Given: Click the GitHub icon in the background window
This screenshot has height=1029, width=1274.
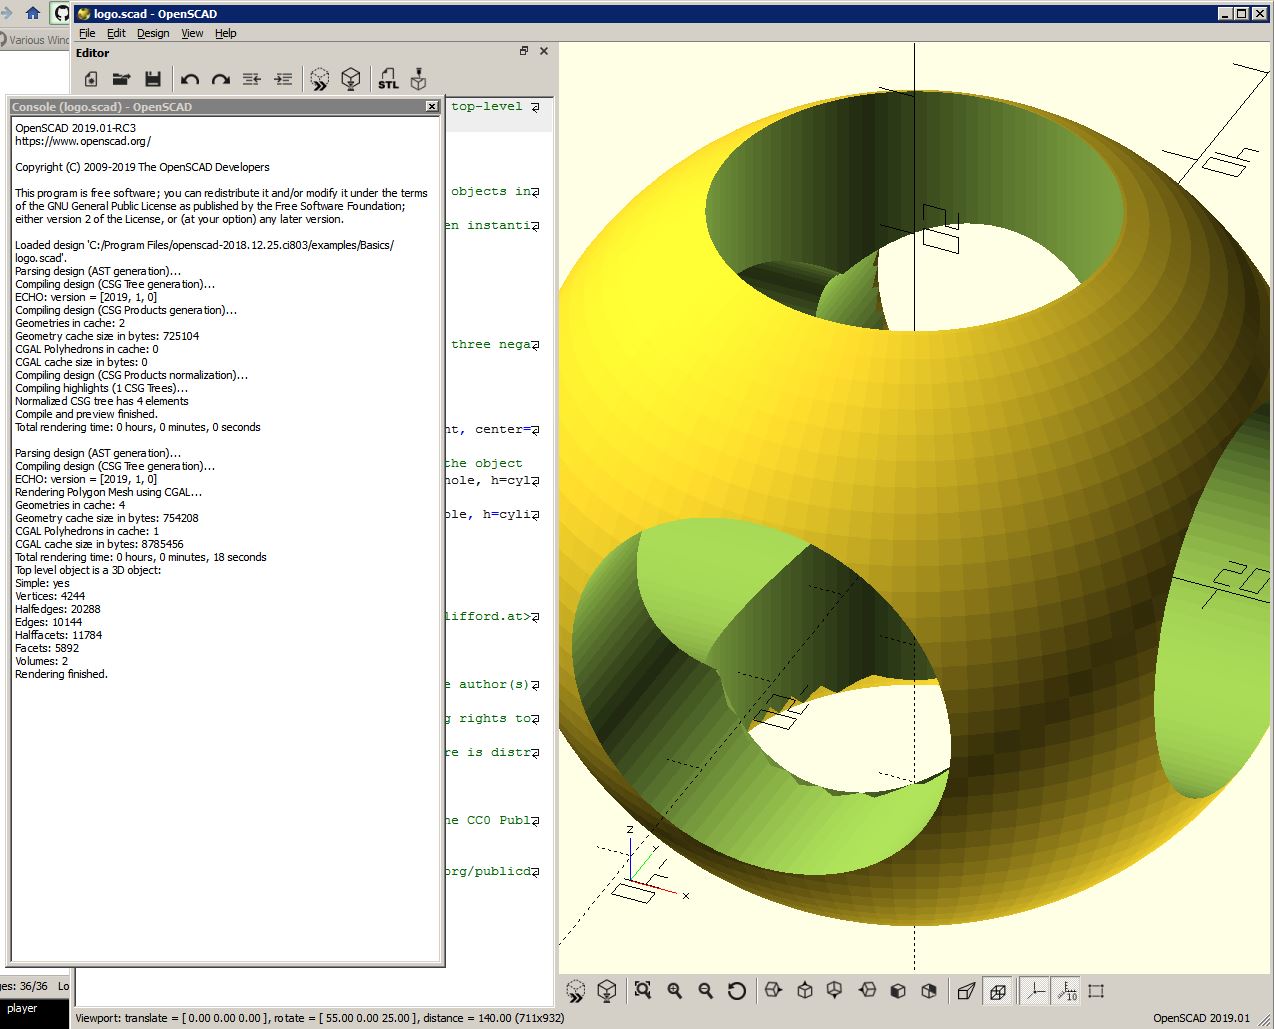Looking at the screenshot, I should (61, 13).
